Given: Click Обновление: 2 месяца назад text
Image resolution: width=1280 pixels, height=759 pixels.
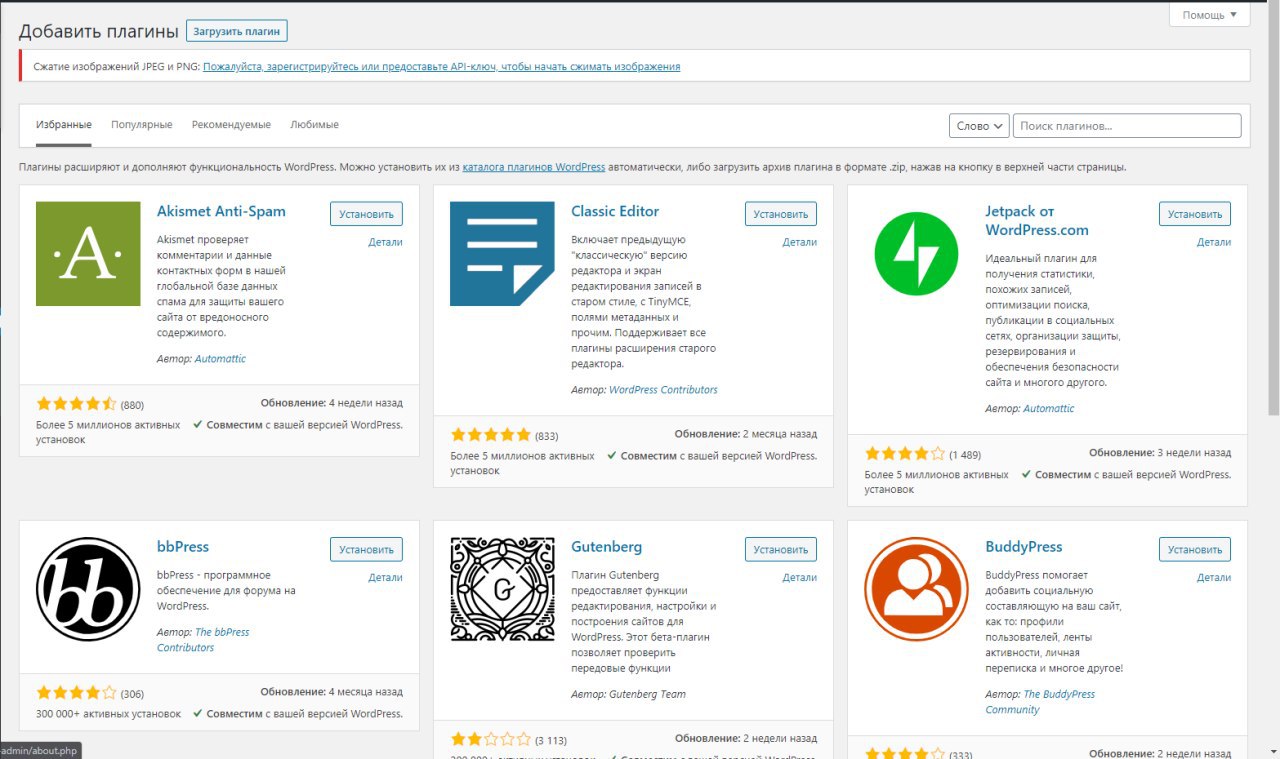Looking at the screenshot, I should coord(746,434).
